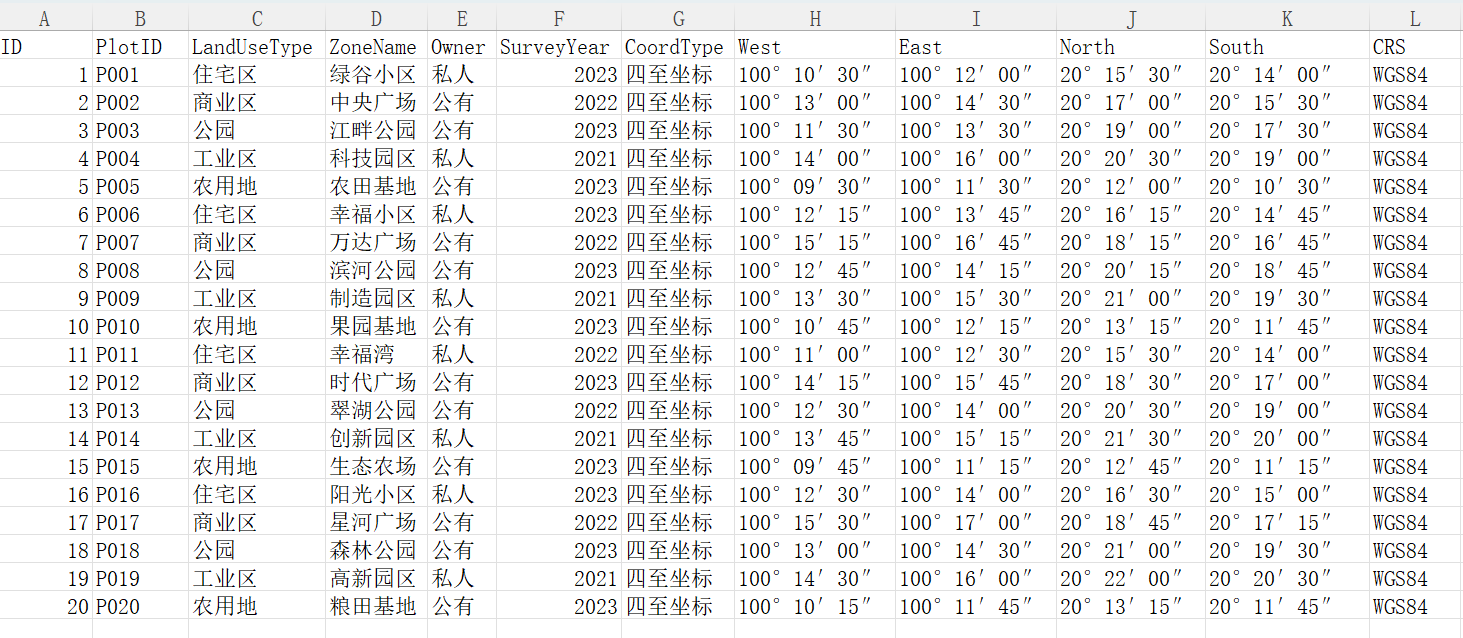Click the East header cell
The image size is (1463, 638).
tap(976, 46)
